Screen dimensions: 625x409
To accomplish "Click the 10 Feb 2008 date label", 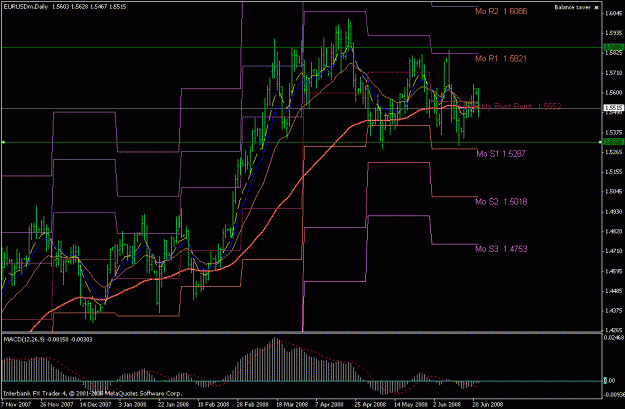I will point(213,404).
